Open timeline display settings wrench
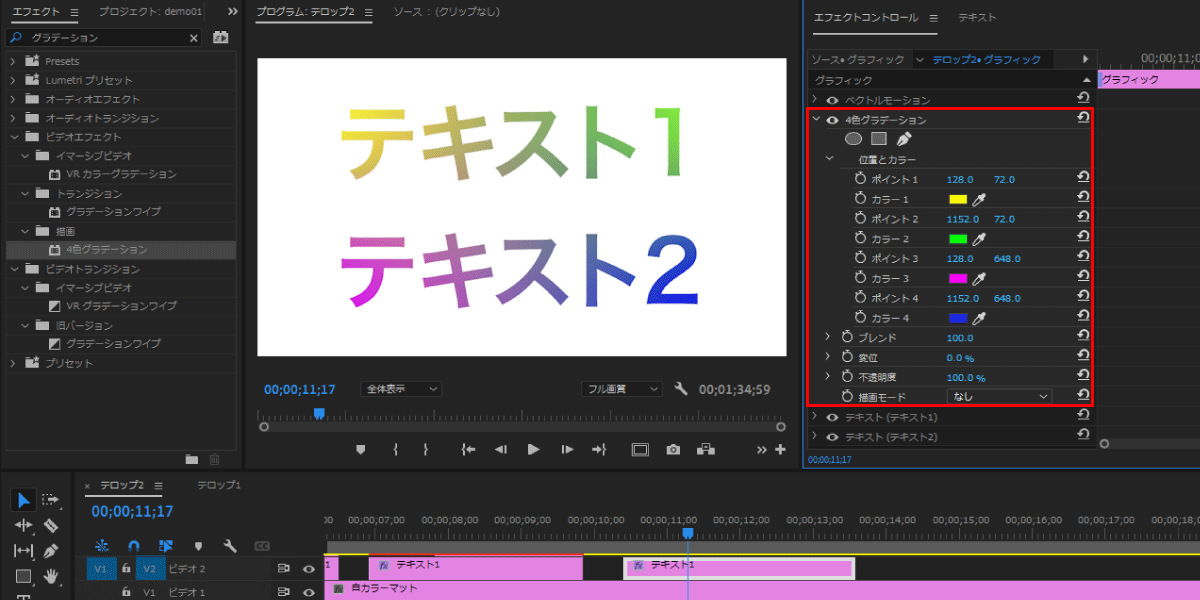 (230, 546)
